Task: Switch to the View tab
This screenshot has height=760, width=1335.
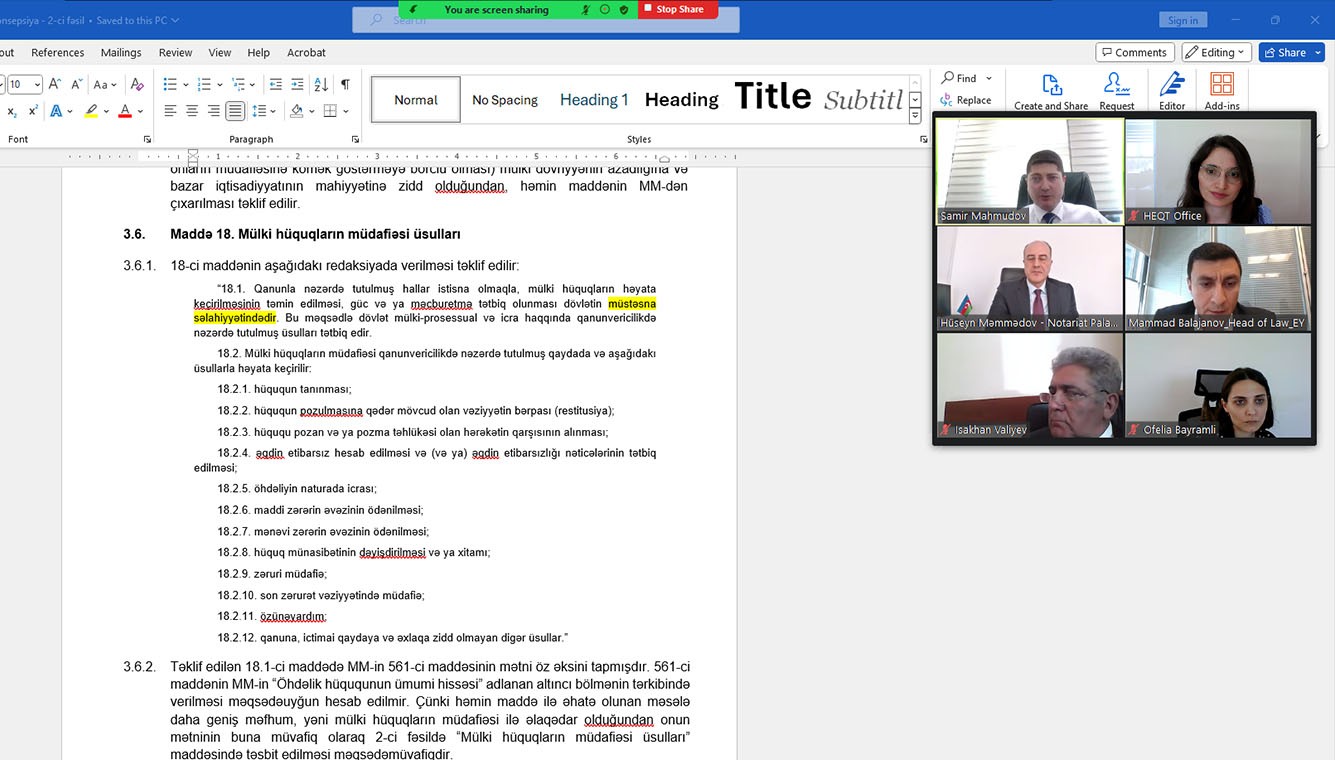Action: pyautogui.click(x=220, y=53)
